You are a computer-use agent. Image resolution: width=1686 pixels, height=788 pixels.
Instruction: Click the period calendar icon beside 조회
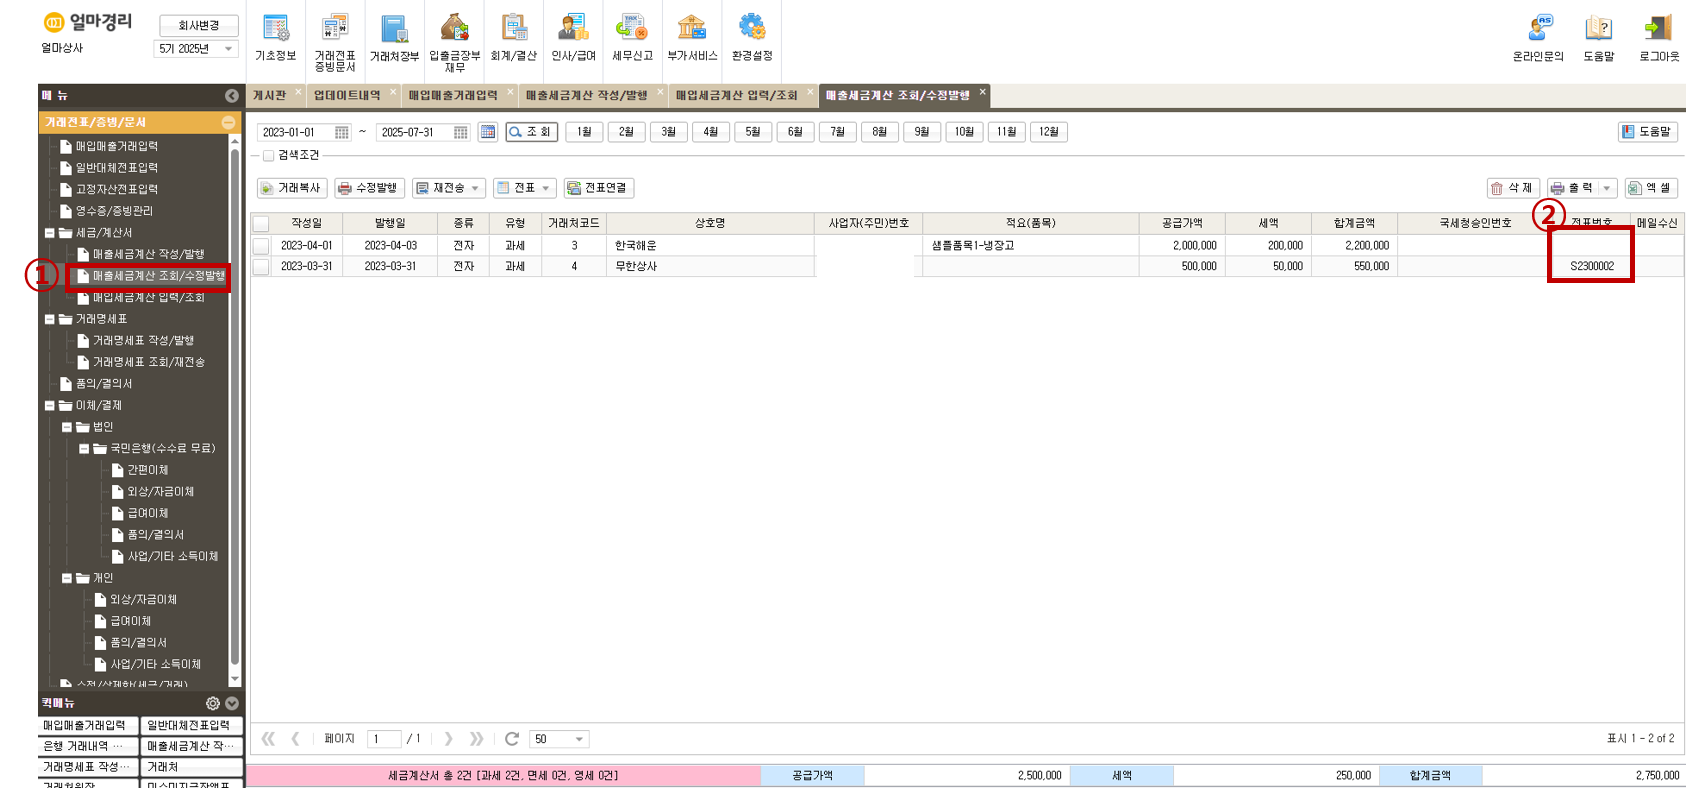point(488,132)
